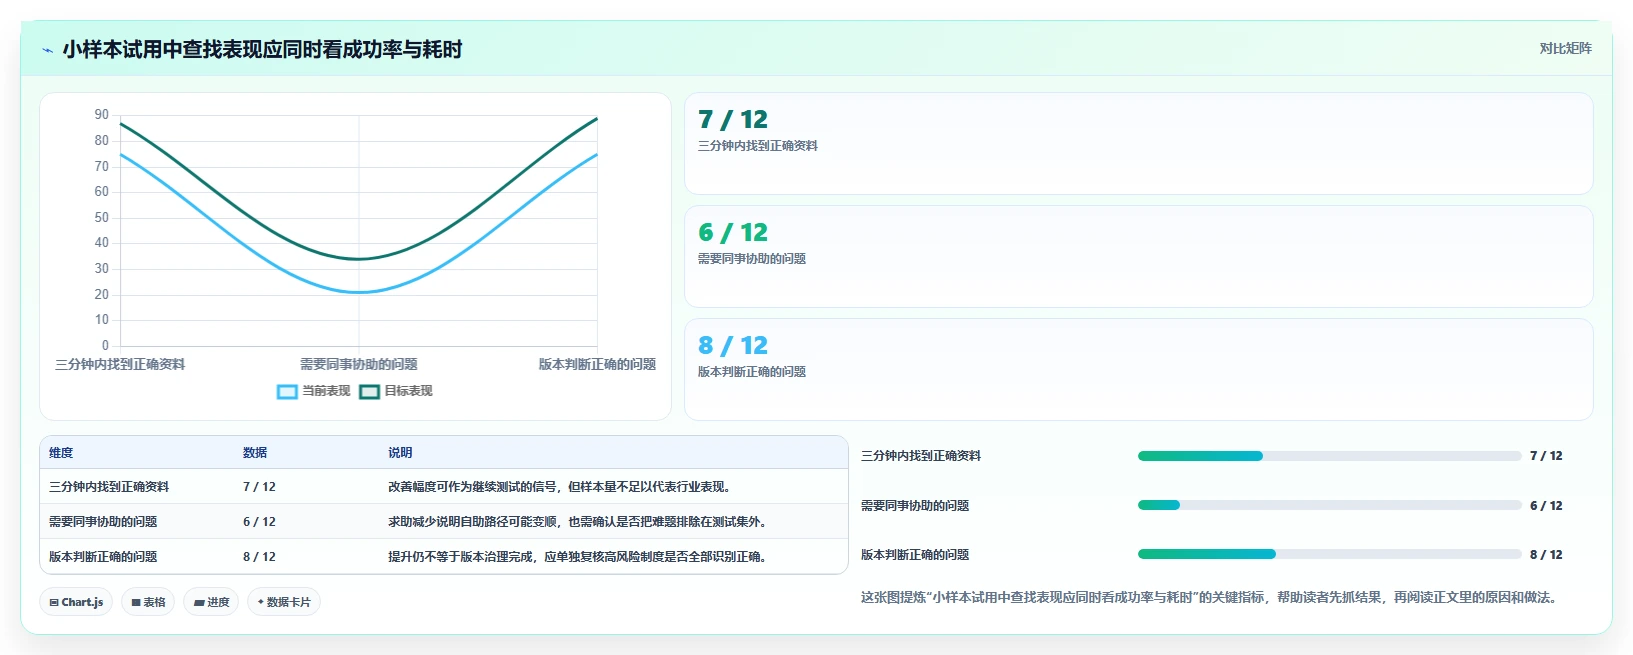Click the summary note beginning 这张图提炼
Screen dimensions: 1633x655
[1211, 598]
